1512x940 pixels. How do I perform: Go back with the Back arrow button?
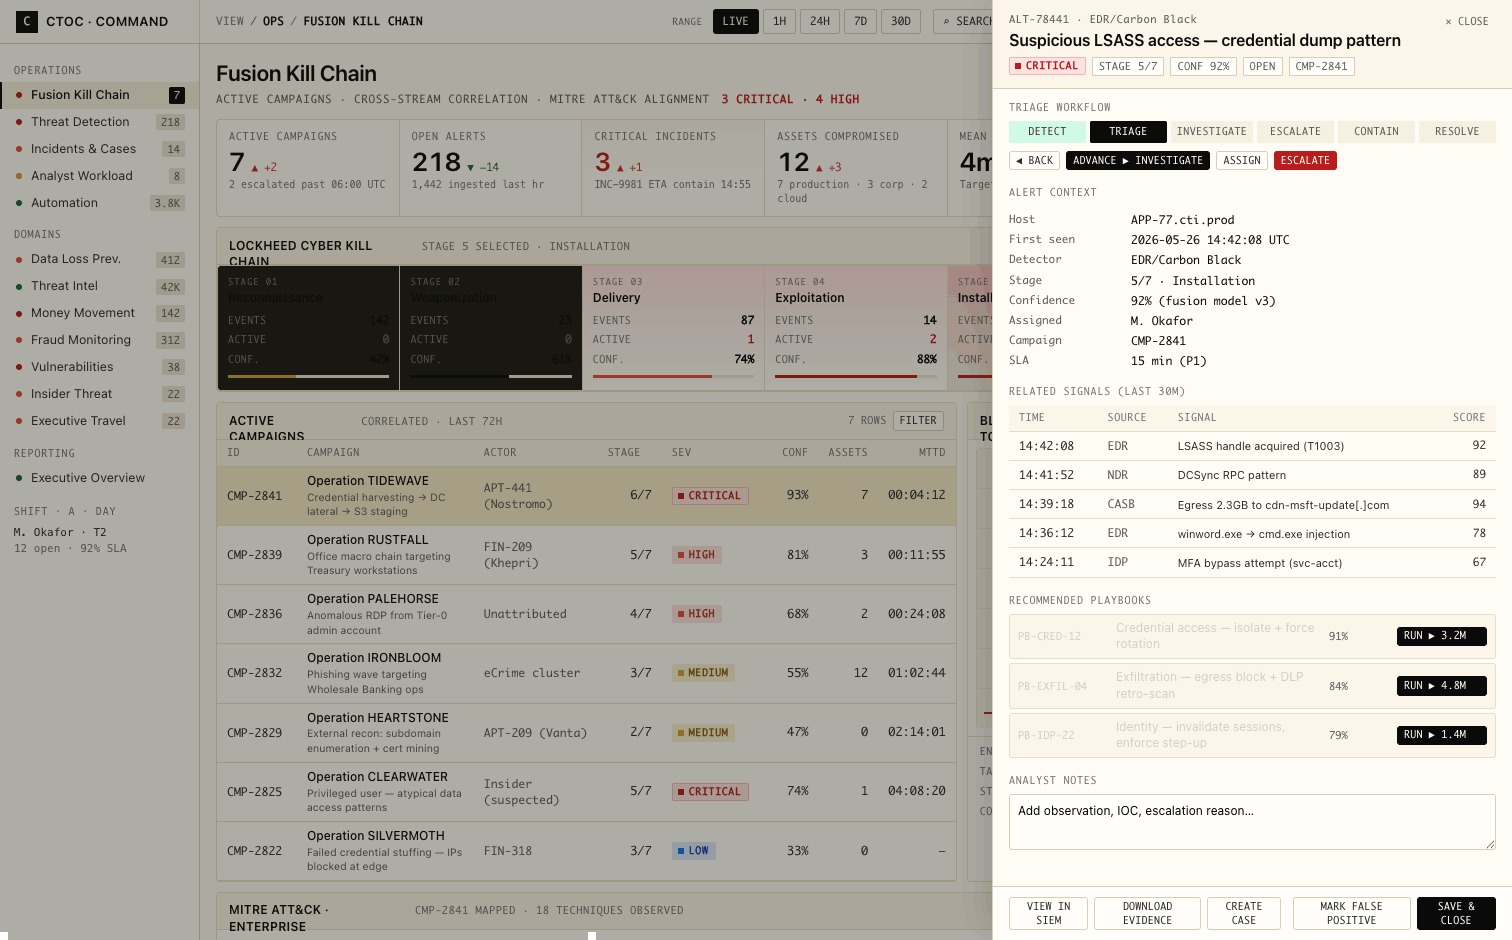pos(1034,160)
